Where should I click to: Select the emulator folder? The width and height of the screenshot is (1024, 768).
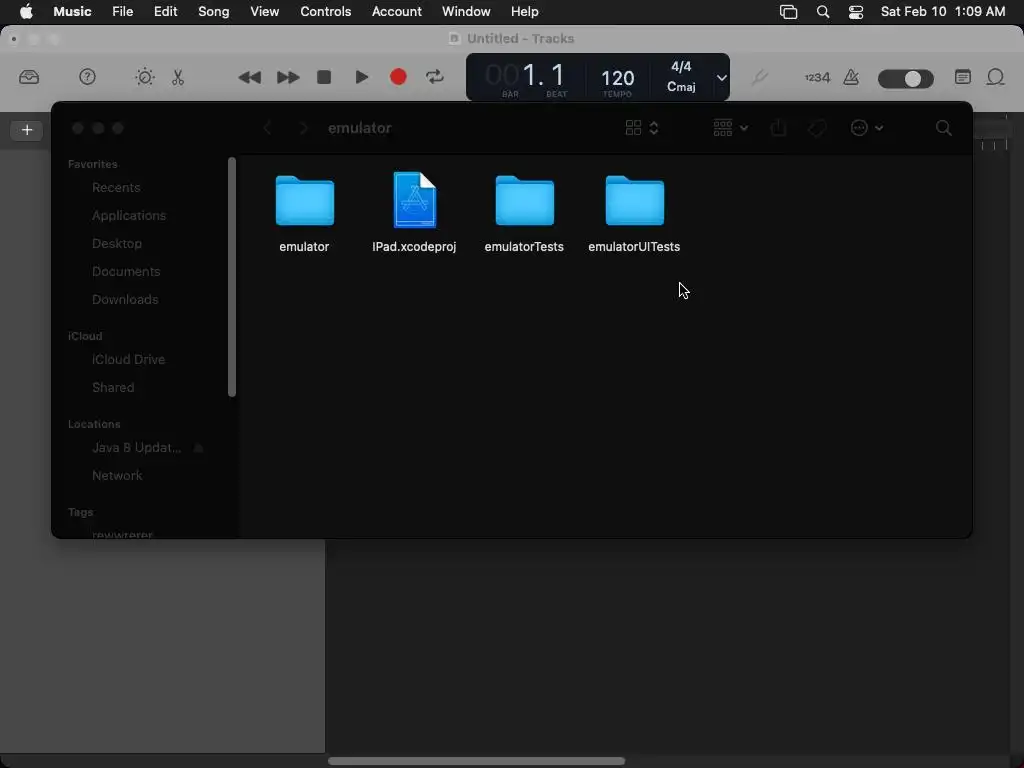click(304, 214)
